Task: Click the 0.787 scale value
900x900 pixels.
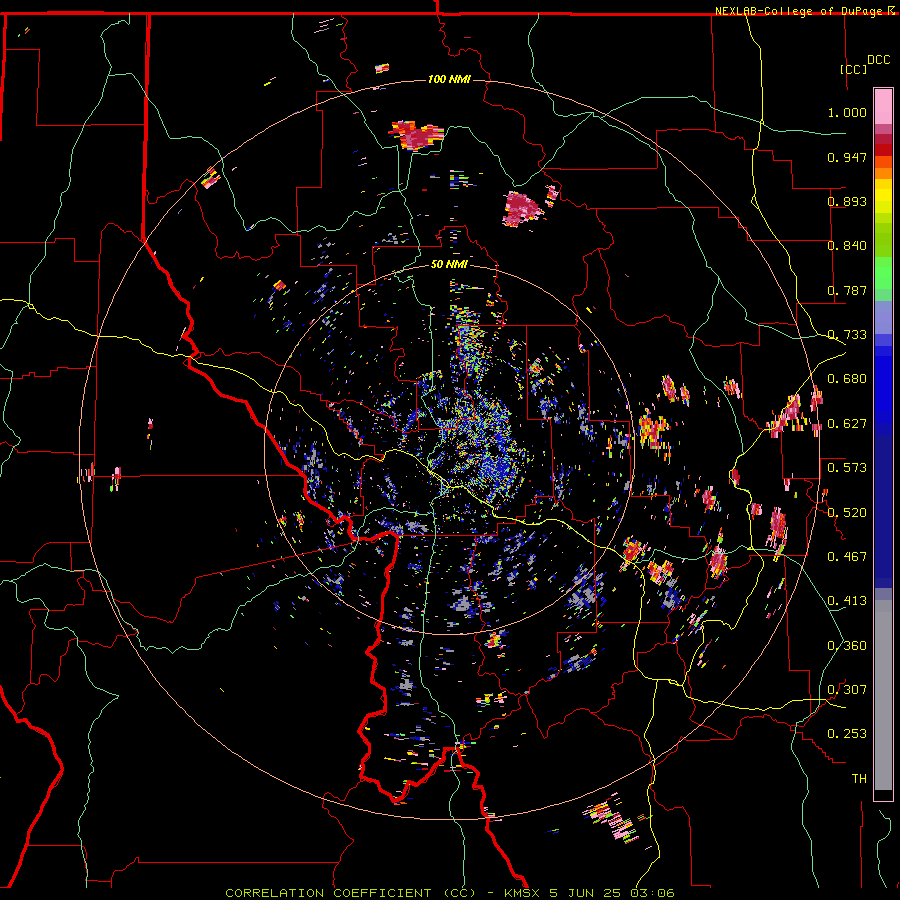Action: click(847, 290)
